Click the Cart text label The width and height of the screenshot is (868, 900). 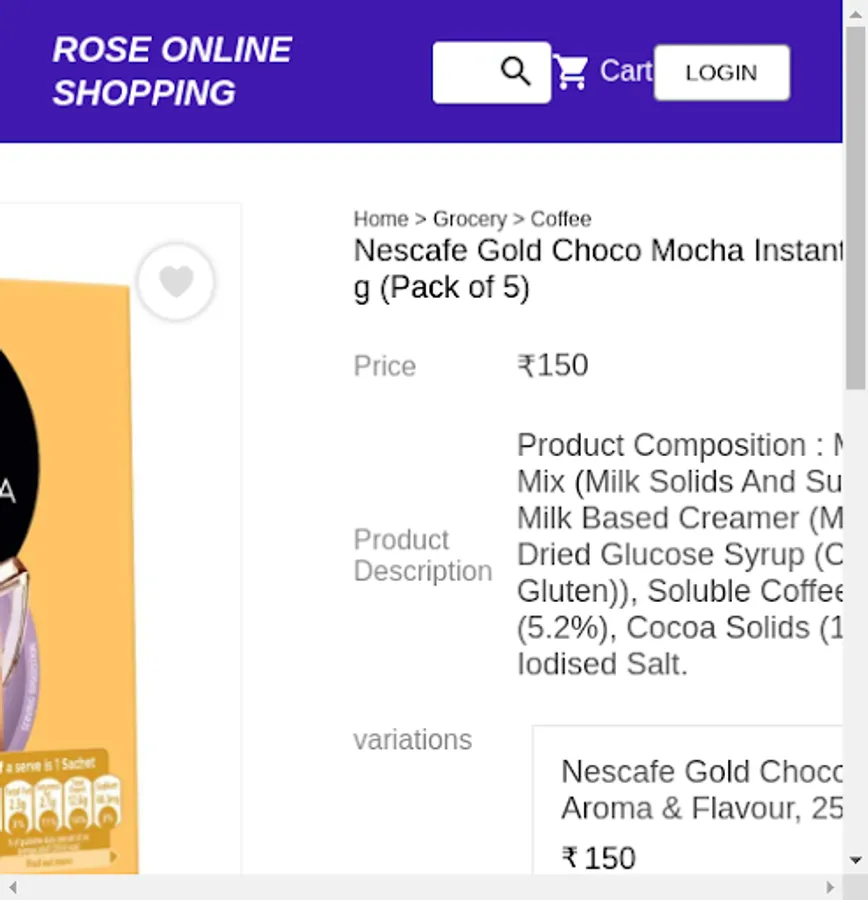point(625,71)
